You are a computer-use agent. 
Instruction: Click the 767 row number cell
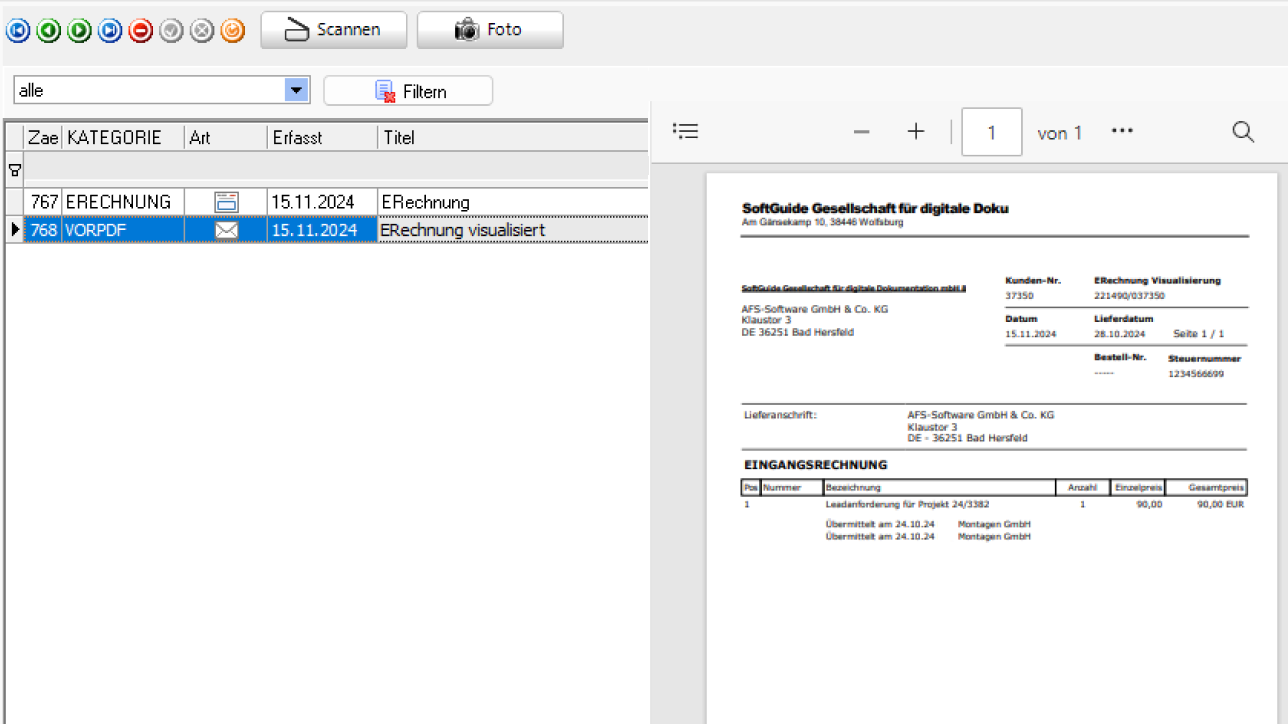[43, 202]
